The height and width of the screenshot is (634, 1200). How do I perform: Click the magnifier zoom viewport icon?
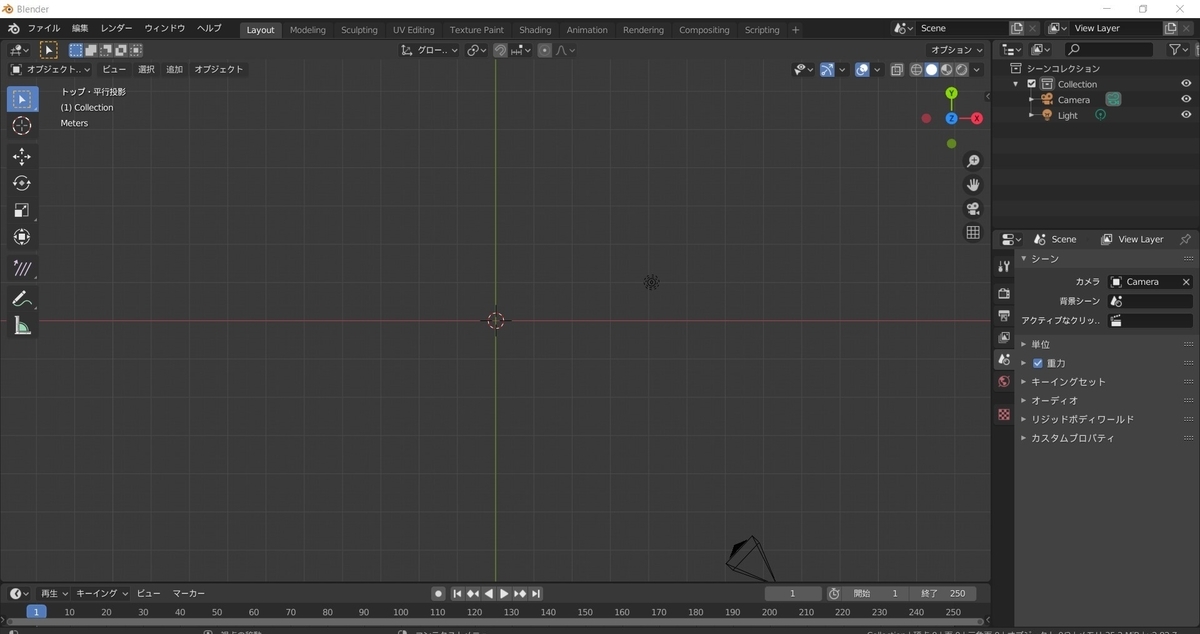(x=973, y=161)
